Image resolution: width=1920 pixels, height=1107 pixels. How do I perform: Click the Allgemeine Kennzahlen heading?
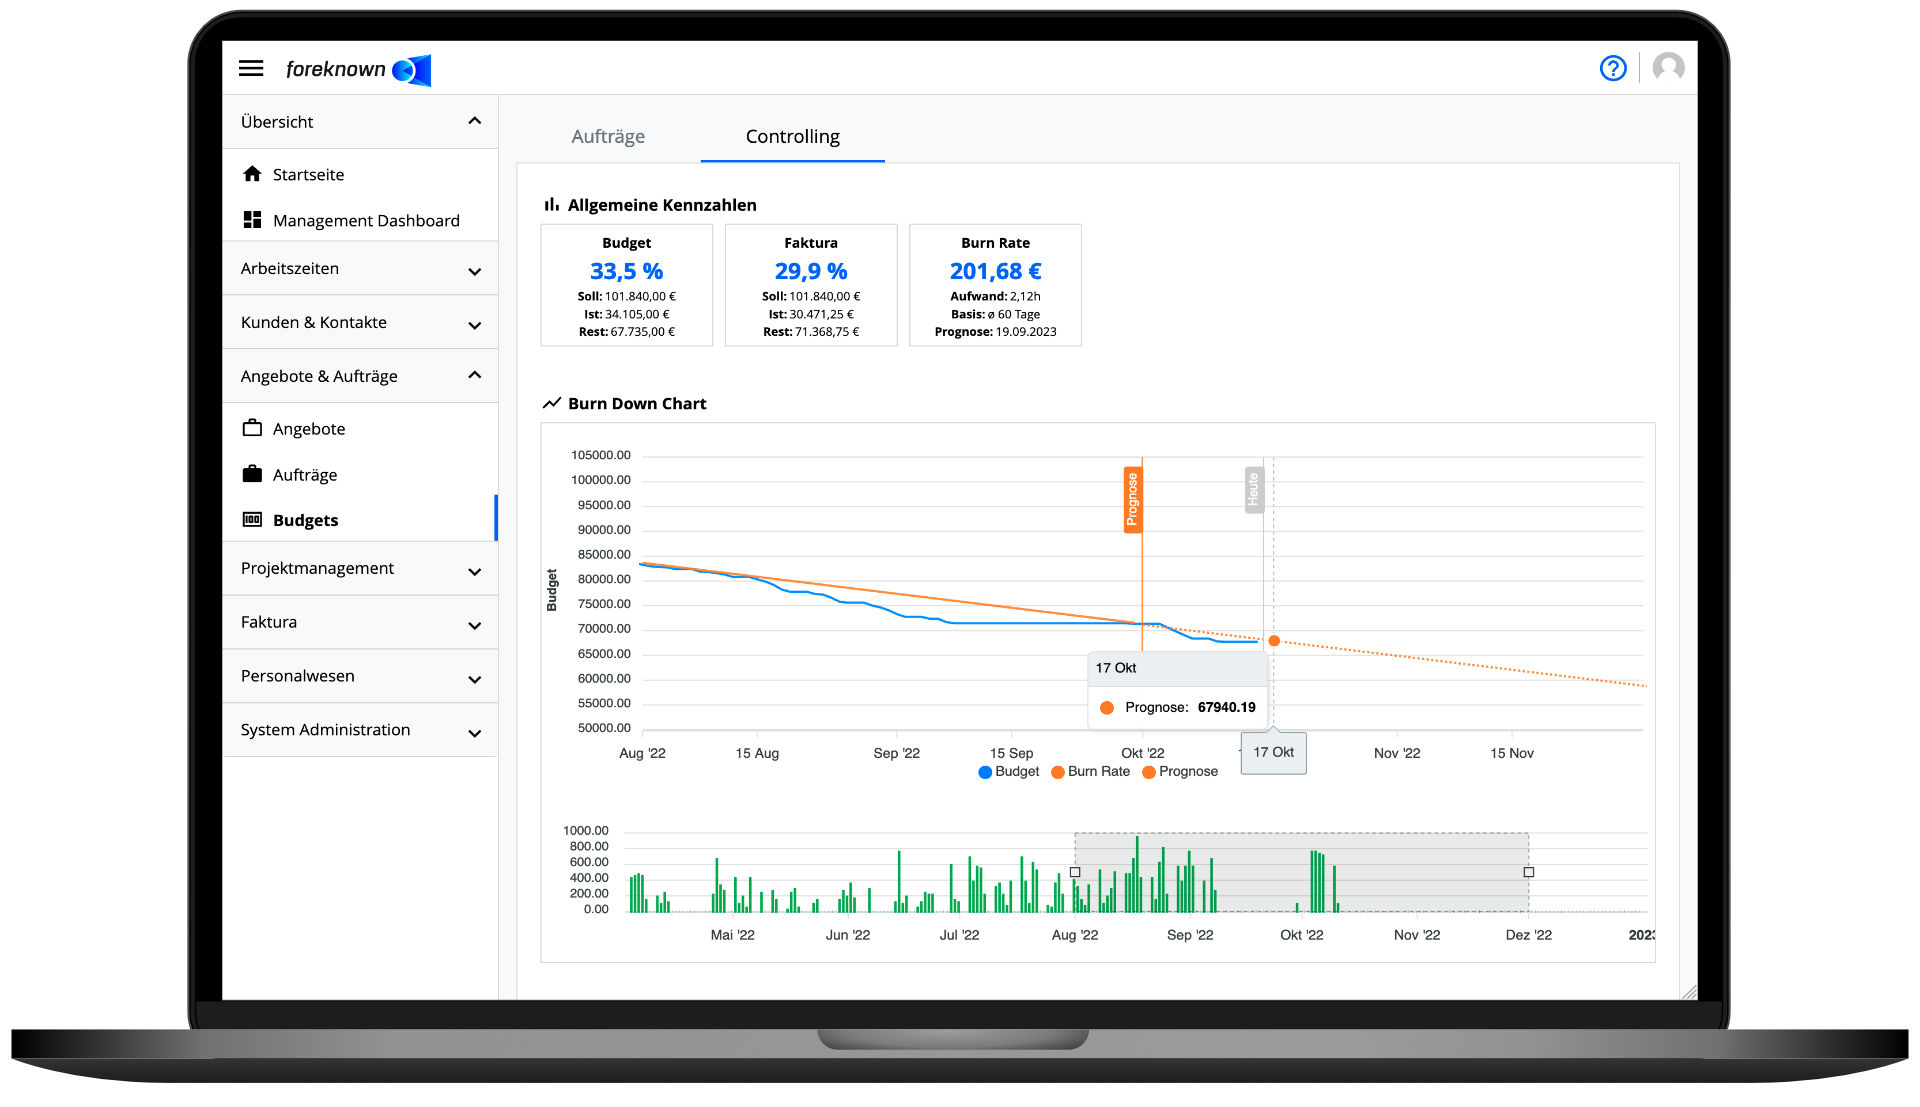pos(662,204)
